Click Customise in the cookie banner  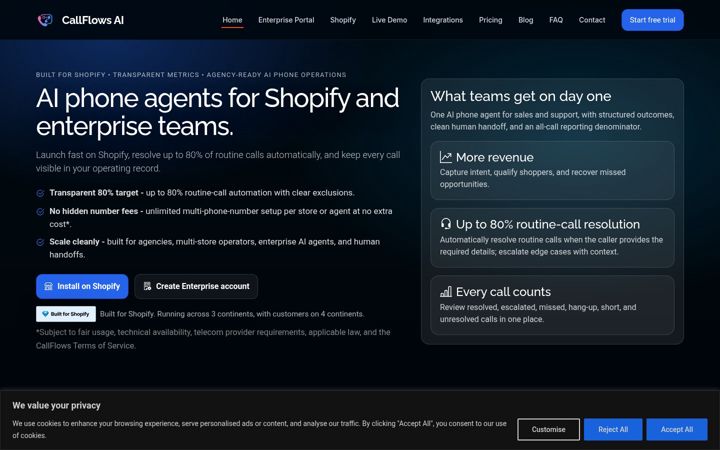click(x=548, y=429)
